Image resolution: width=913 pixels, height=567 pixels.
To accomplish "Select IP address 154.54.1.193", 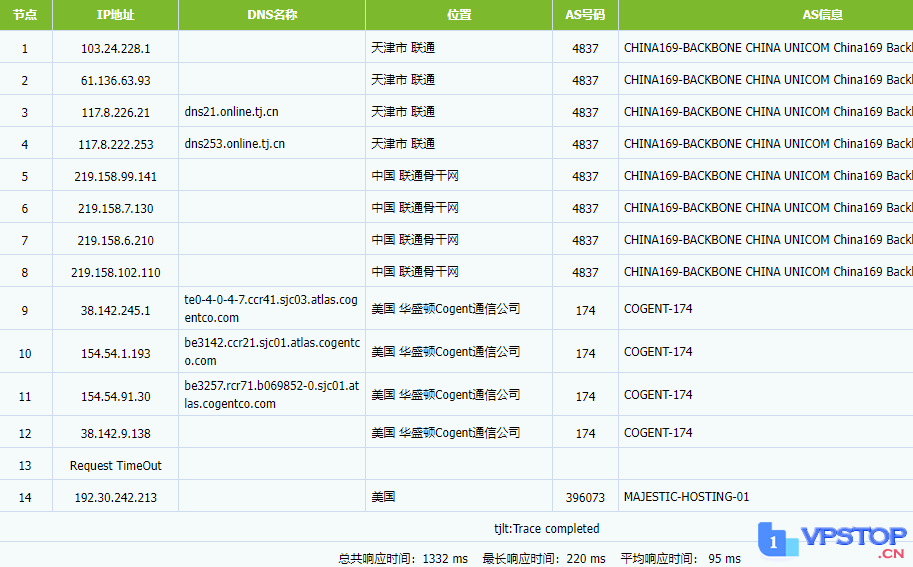I will point(115,353).
